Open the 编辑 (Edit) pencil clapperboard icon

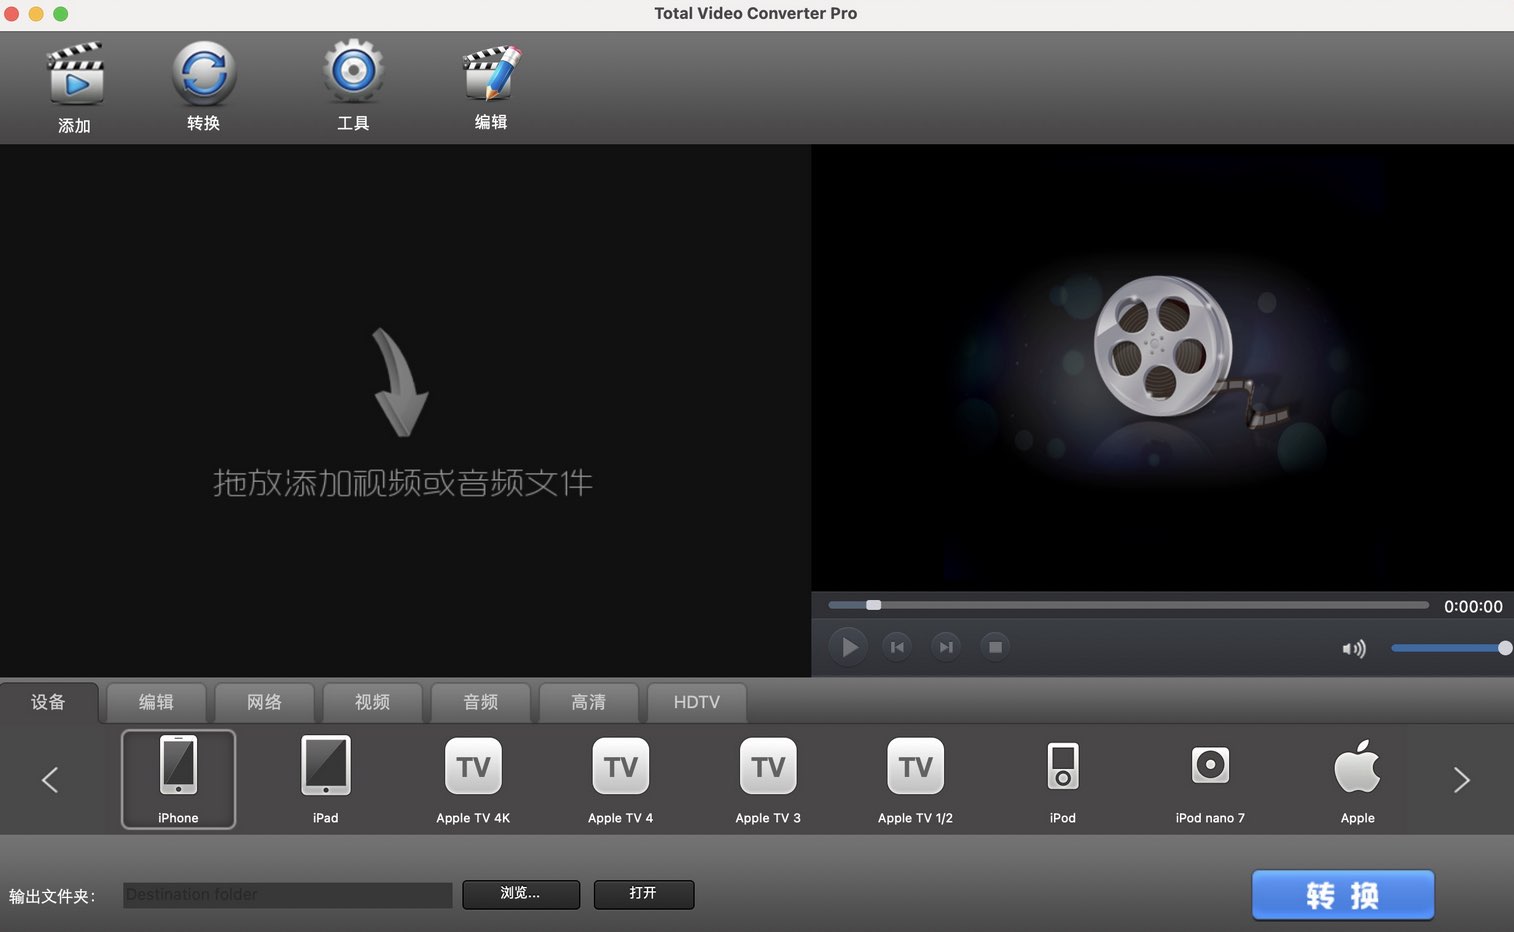coord(491,73)
